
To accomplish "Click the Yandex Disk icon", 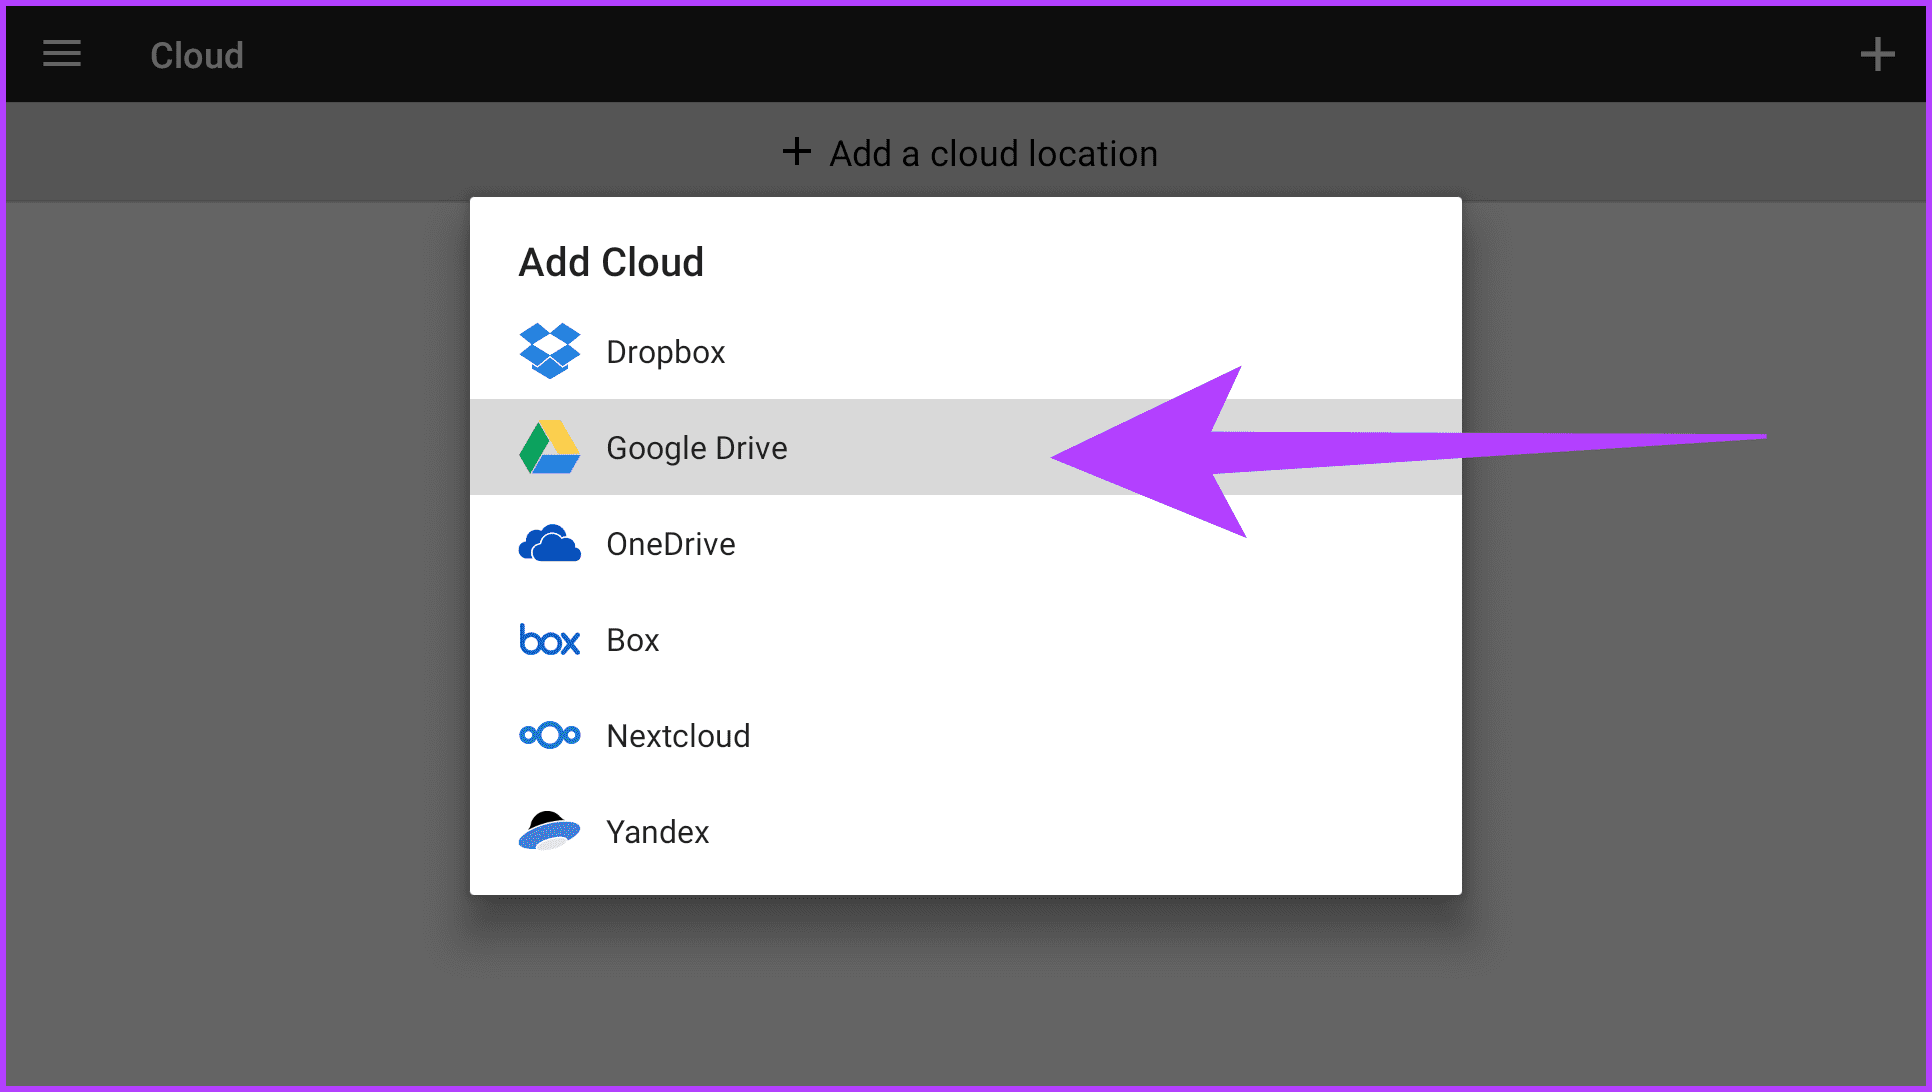I will click(549, 831).
